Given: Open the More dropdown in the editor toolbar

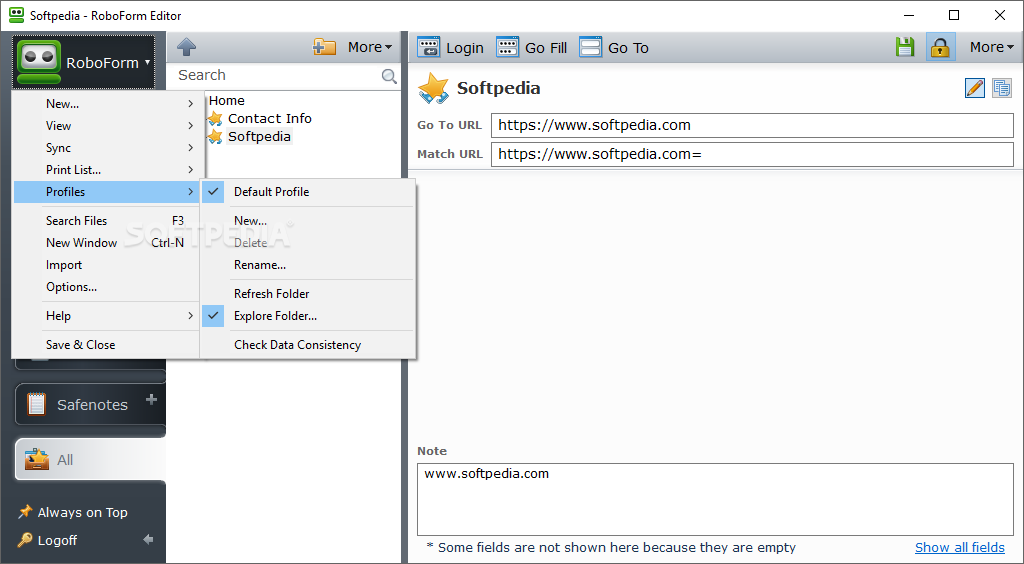Looking at the screenshot, I should [x=991, y=47].
